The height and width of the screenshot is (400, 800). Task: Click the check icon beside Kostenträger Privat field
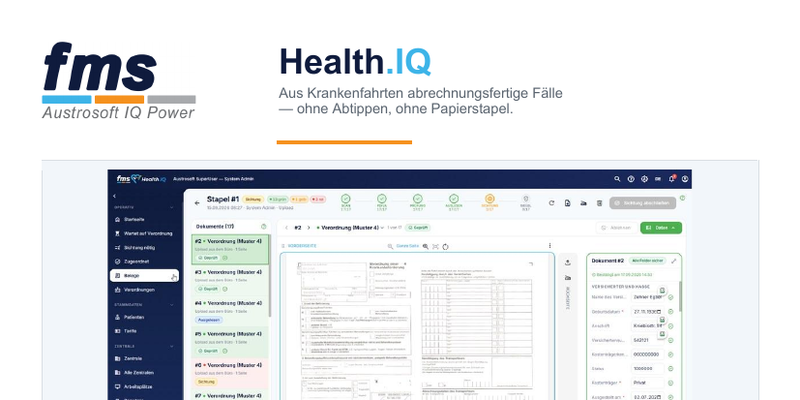pos(670,383)
